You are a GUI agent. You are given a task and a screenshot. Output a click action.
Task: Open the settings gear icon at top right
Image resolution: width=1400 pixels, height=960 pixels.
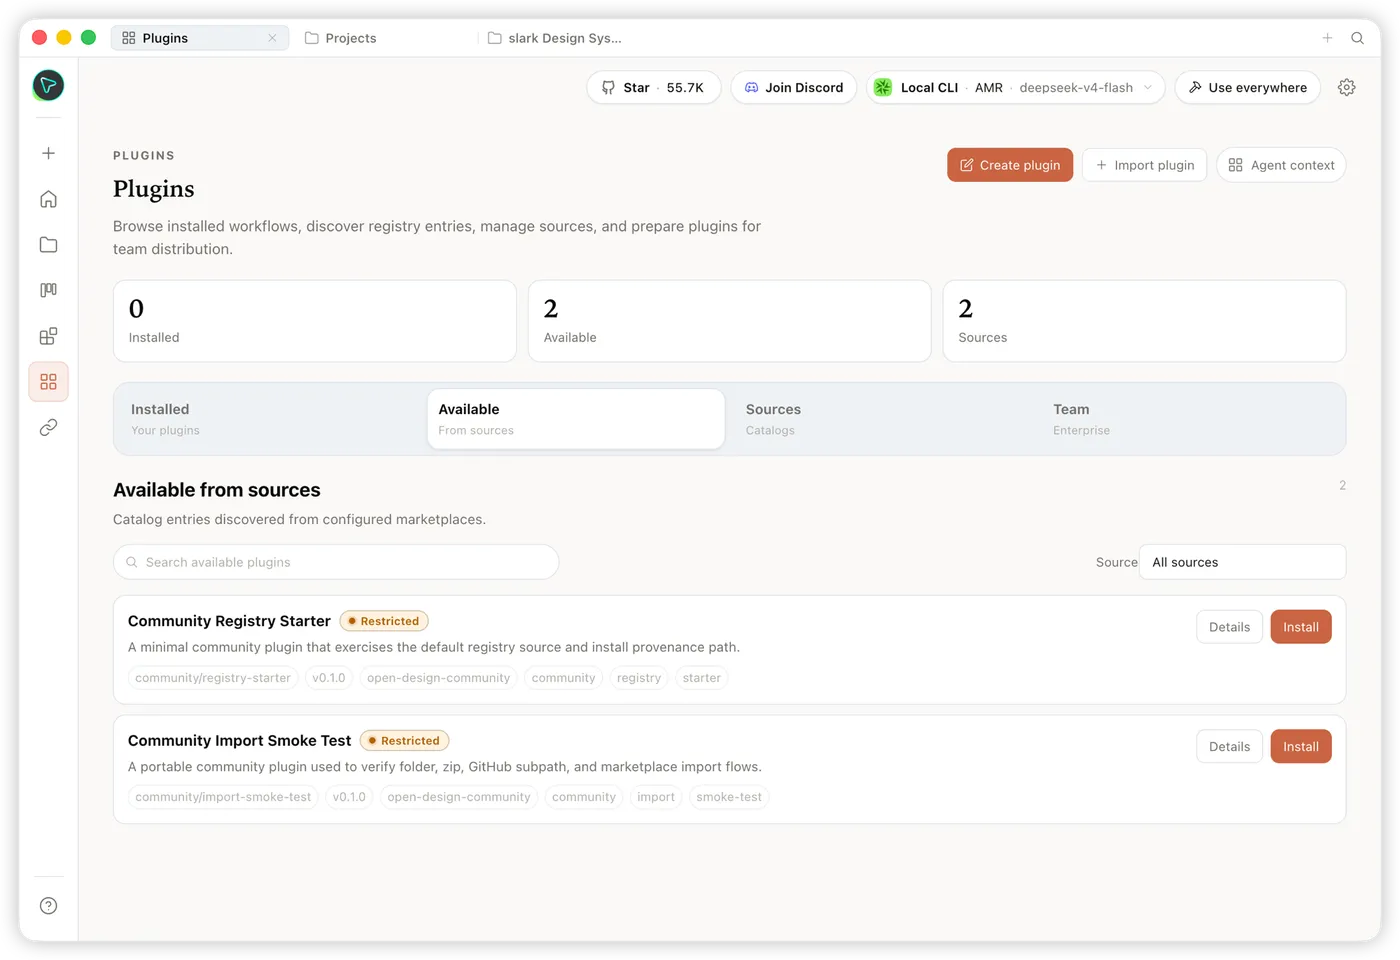tap(1347, 88)
